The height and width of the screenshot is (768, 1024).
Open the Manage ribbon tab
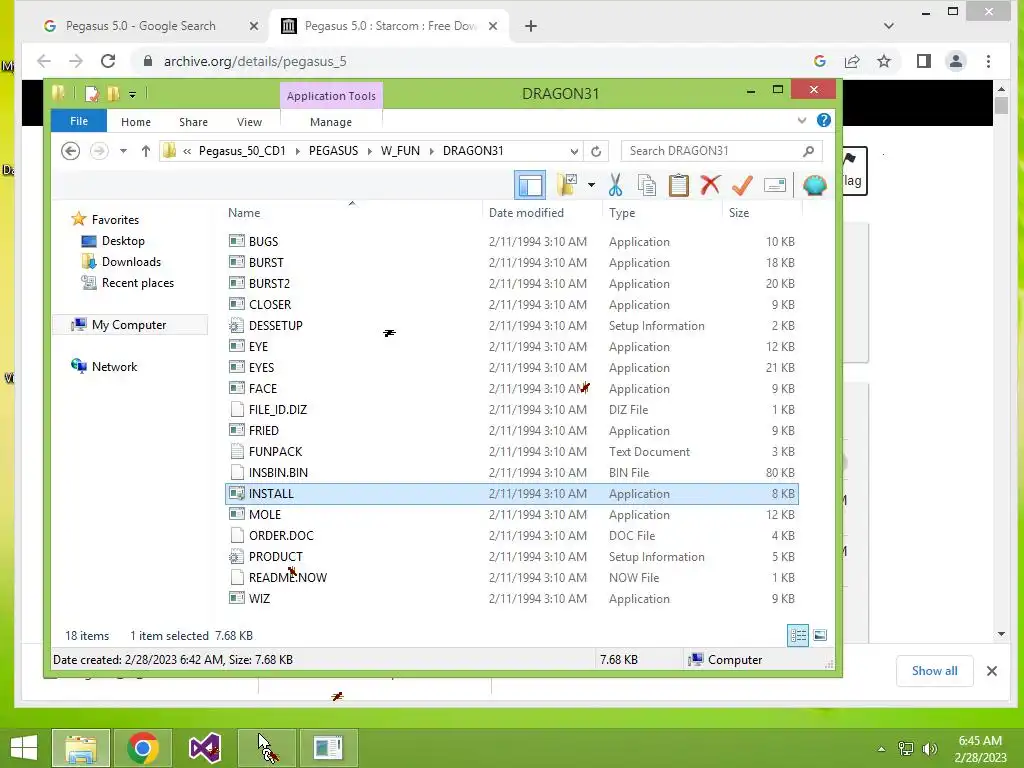pos(331,122)
